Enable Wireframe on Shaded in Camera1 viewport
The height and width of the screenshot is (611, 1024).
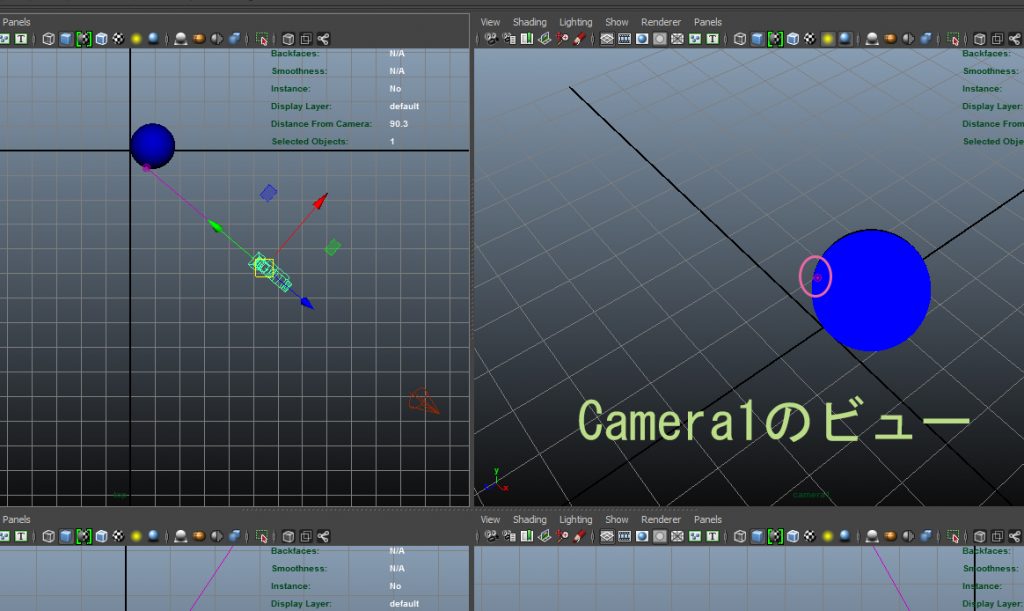coord(793,39)
